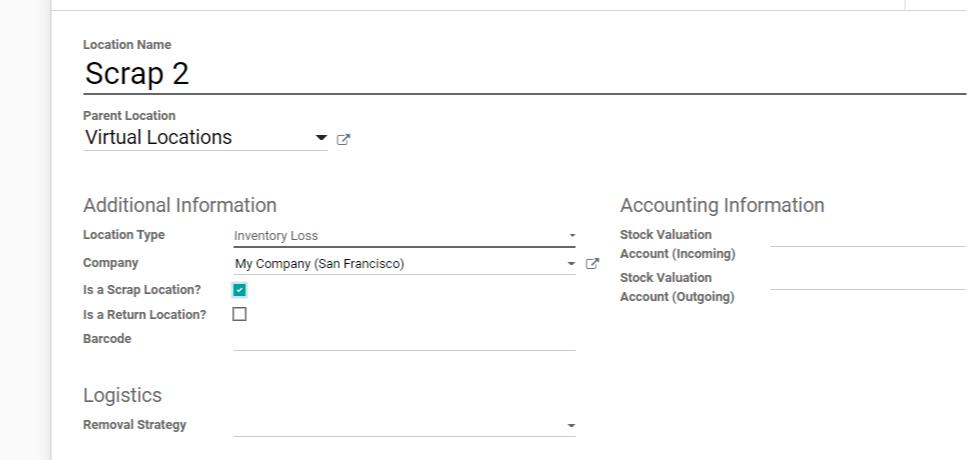Screen dimensions: 967x460
Task: Open Location Type dropdown
Action: pyautogui.click(x=404, y=236)
